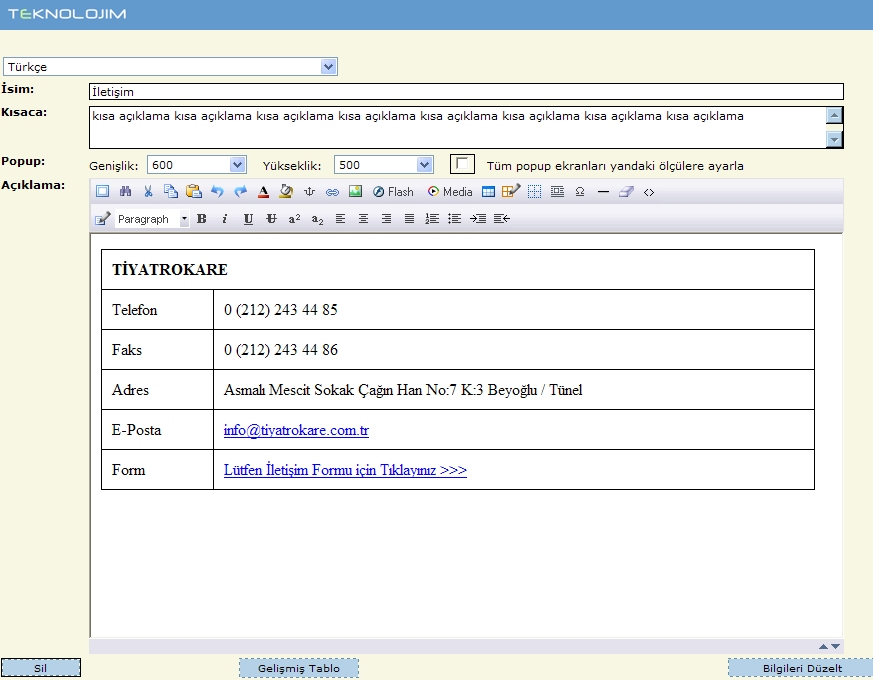Toggle strikethrough formatting
Viewport: 873px width, 680px height.
[x=271, y=219]
